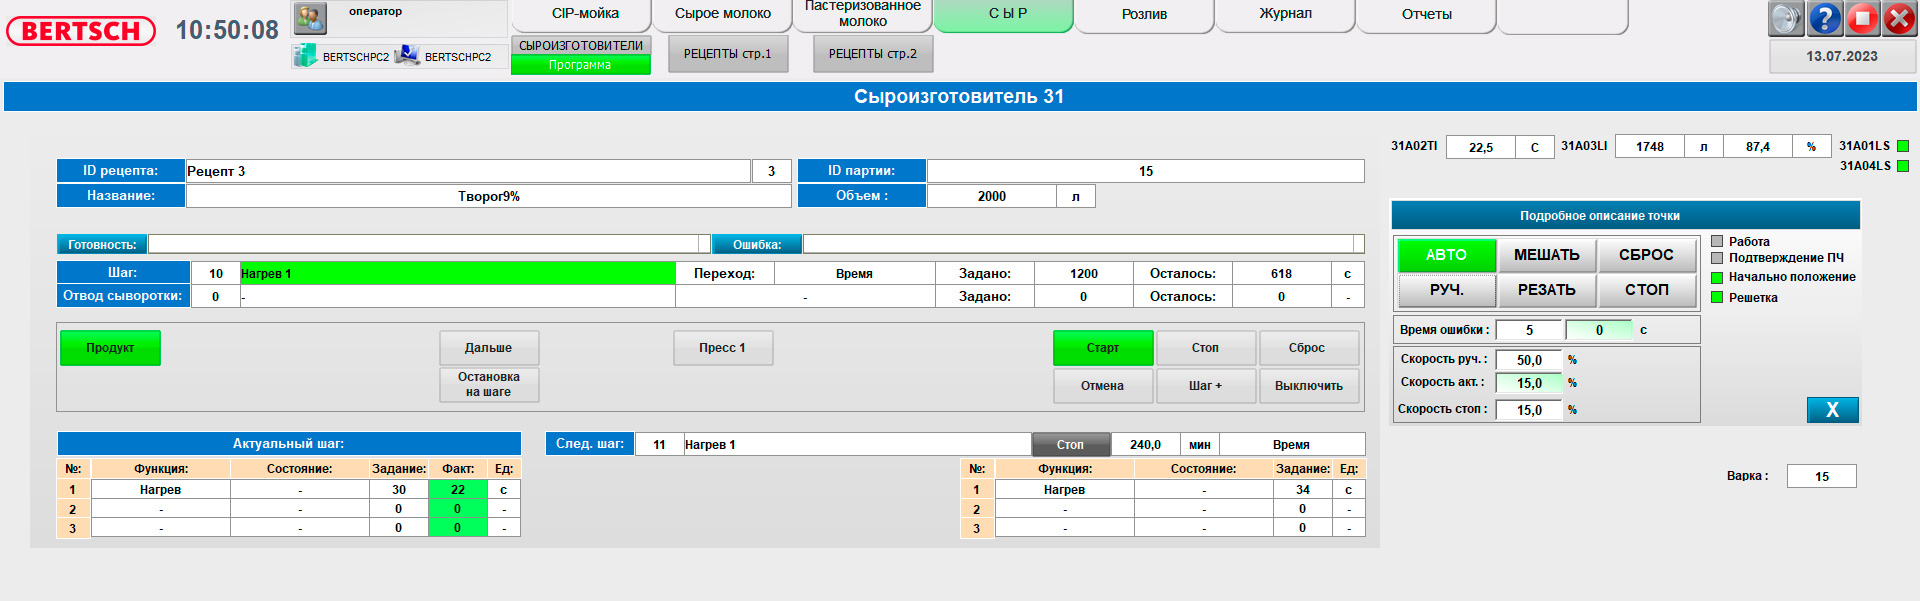Click the 31A03LI level value 1748

[1650, 147]
